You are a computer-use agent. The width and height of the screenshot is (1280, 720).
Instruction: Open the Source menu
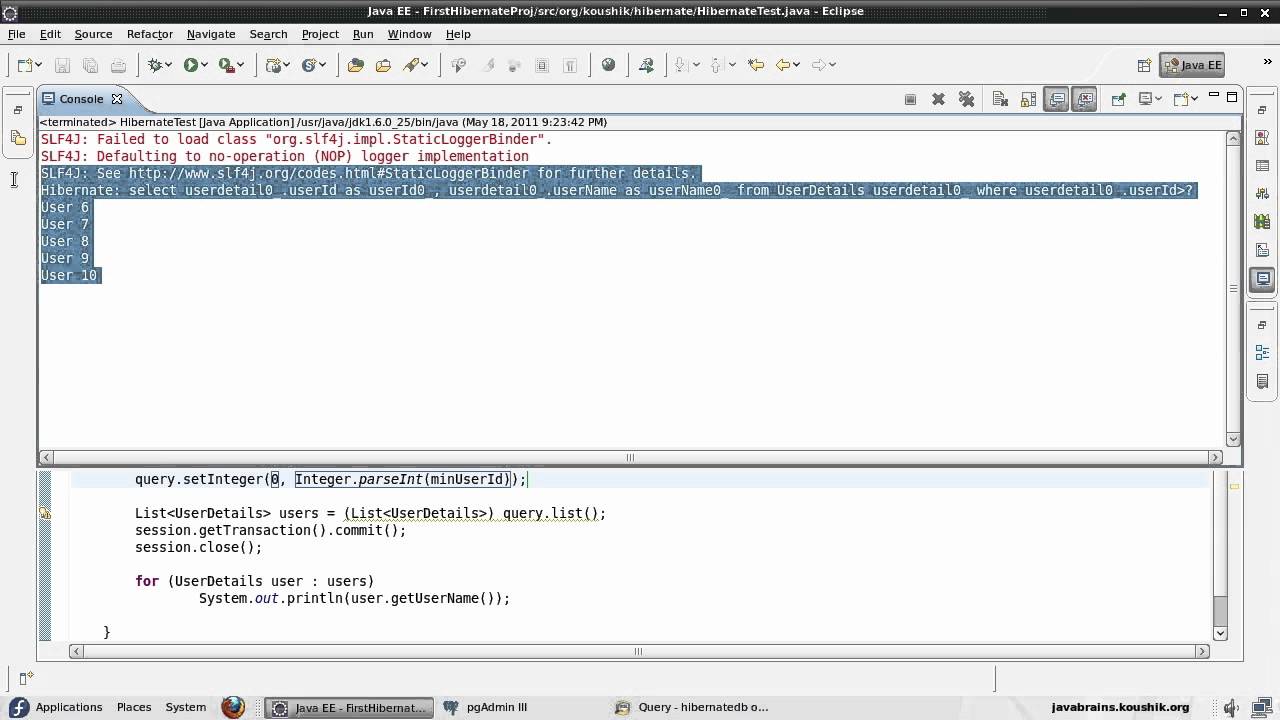click(93, 34)
